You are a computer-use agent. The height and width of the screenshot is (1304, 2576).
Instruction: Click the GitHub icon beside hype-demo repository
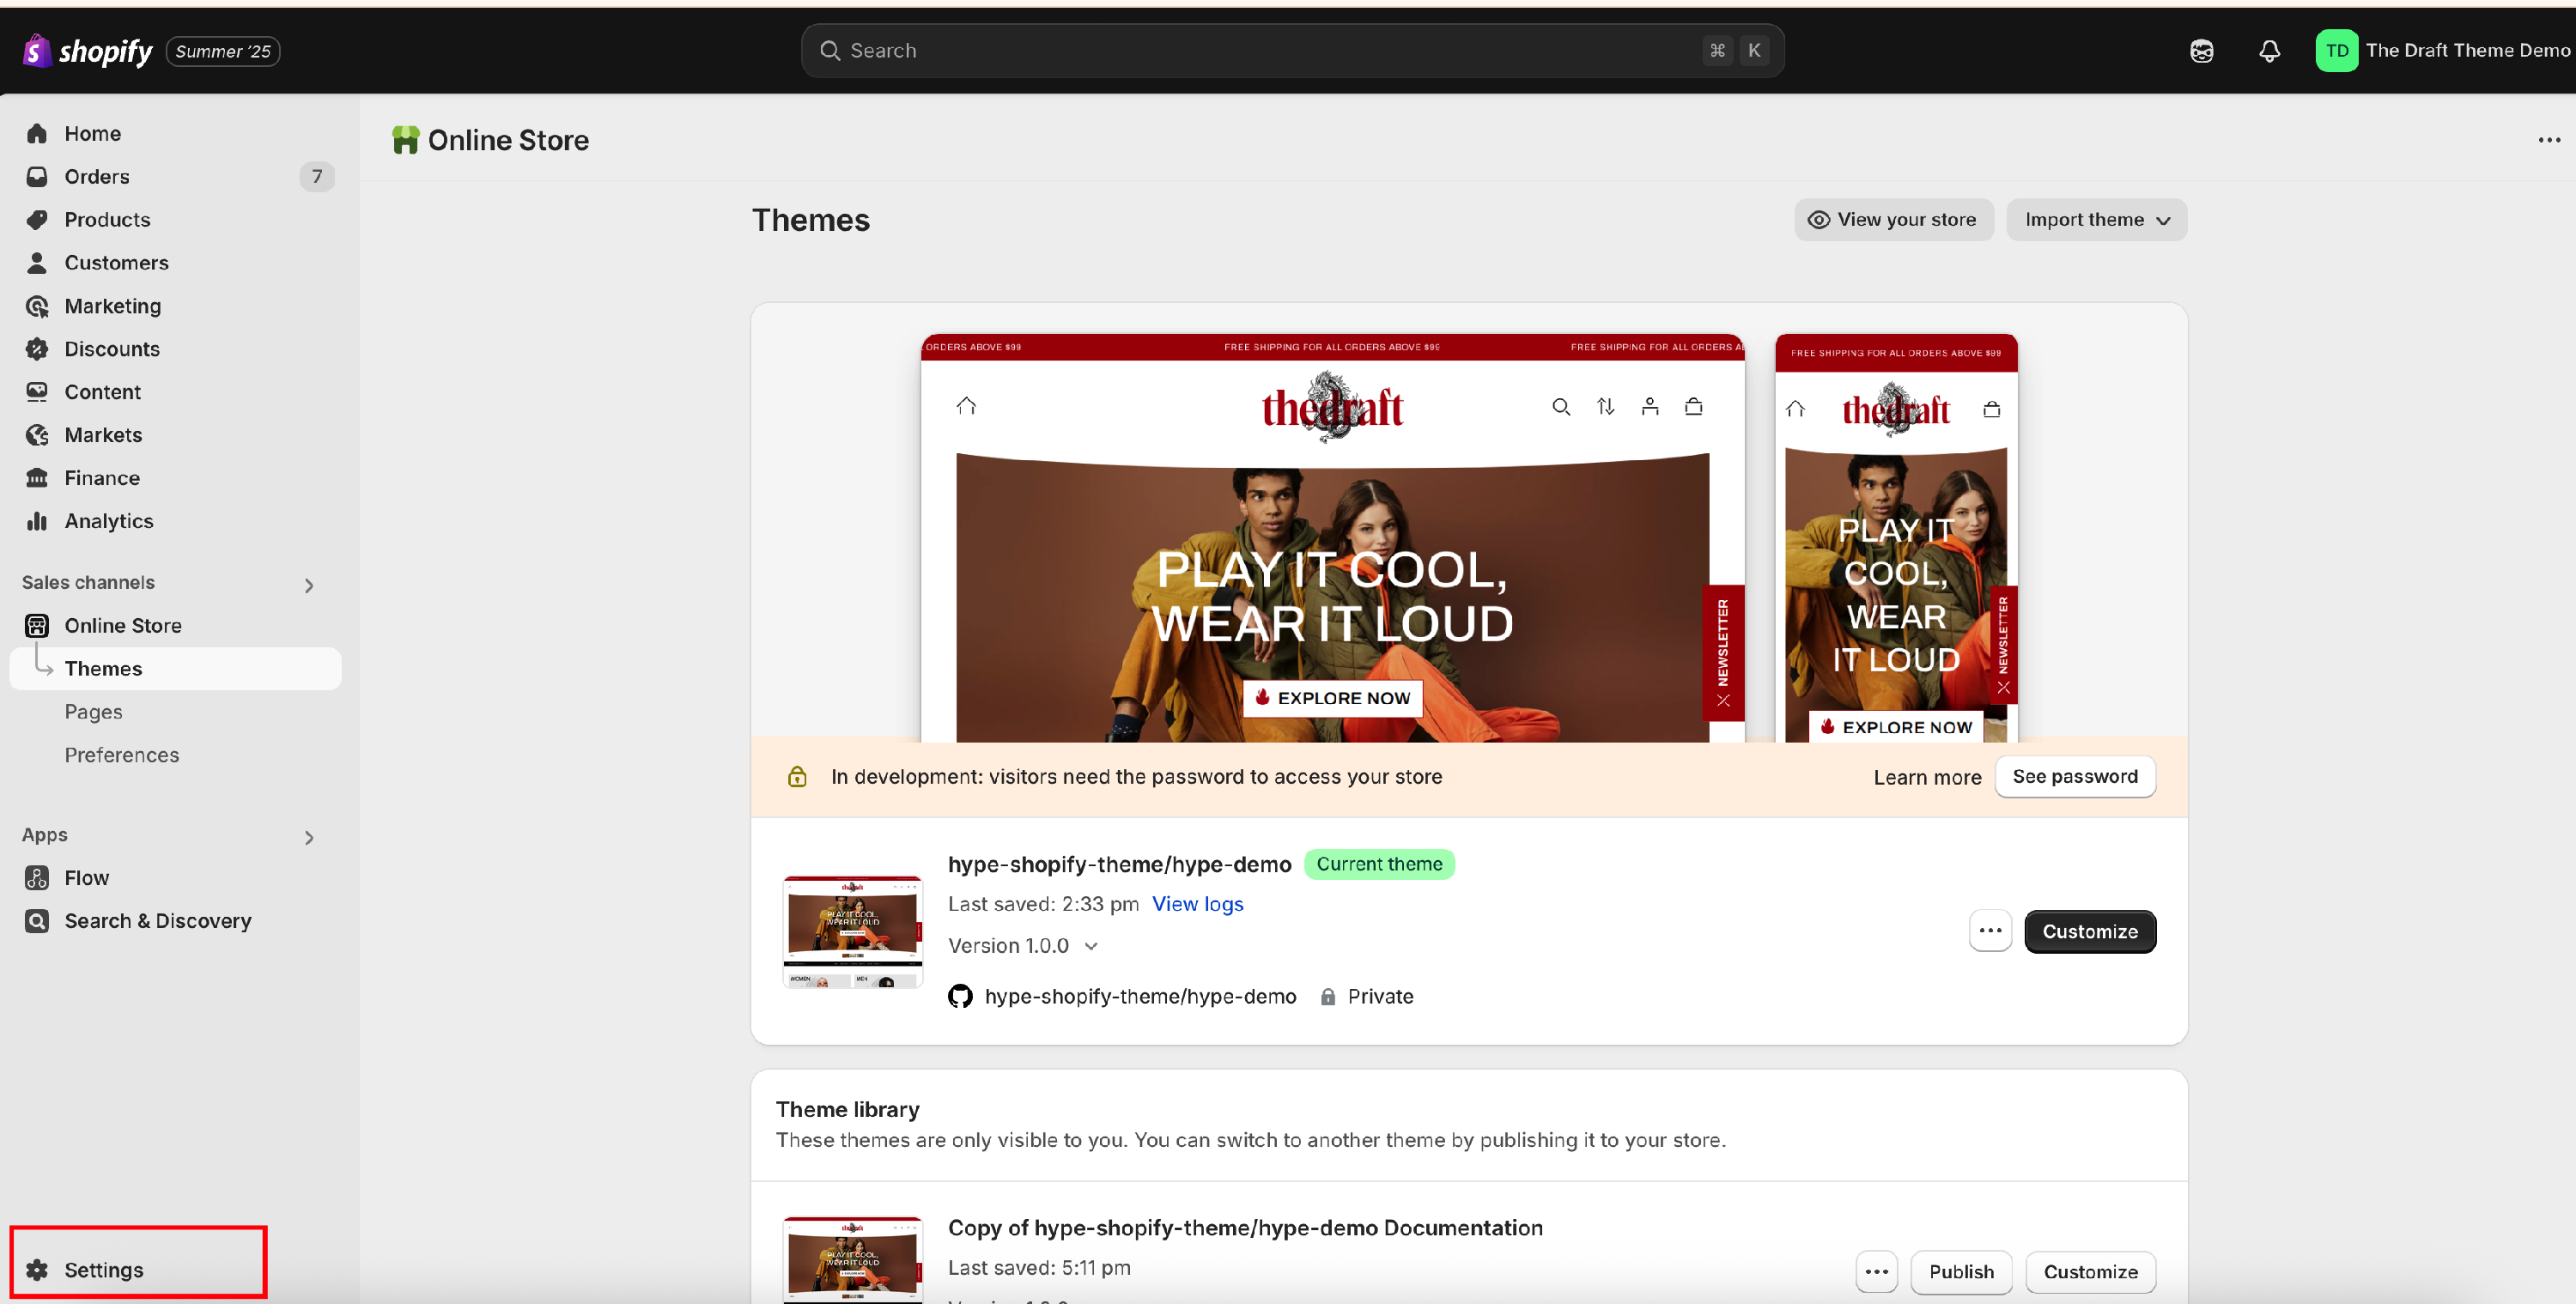coord(959,996)
